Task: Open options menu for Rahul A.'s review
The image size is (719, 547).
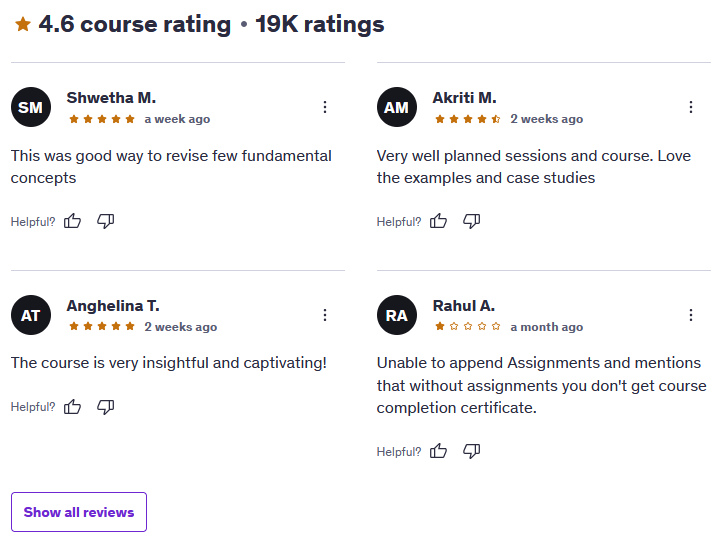Action: [691, 315]
